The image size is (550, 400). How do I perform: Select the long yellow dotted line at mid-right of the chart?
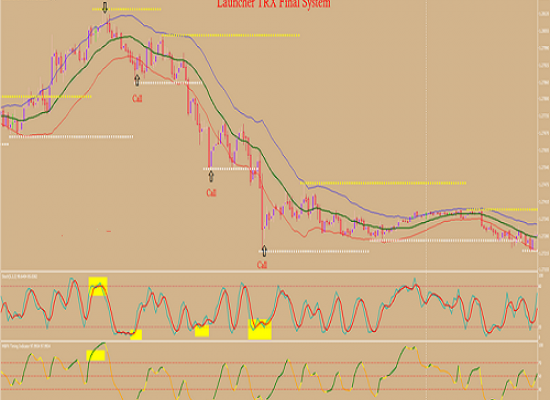pos(383,183)
